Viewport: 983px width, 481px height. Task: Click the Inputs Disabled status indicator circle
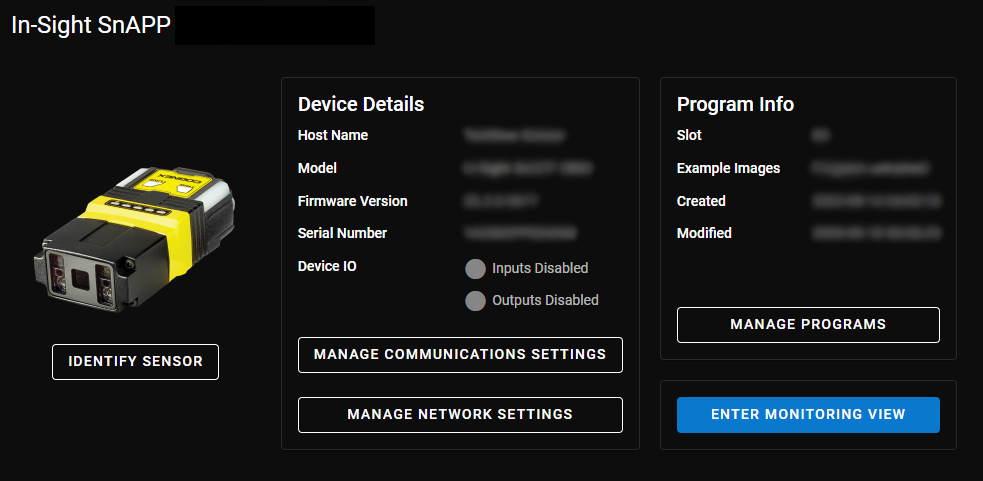(476, 268)
